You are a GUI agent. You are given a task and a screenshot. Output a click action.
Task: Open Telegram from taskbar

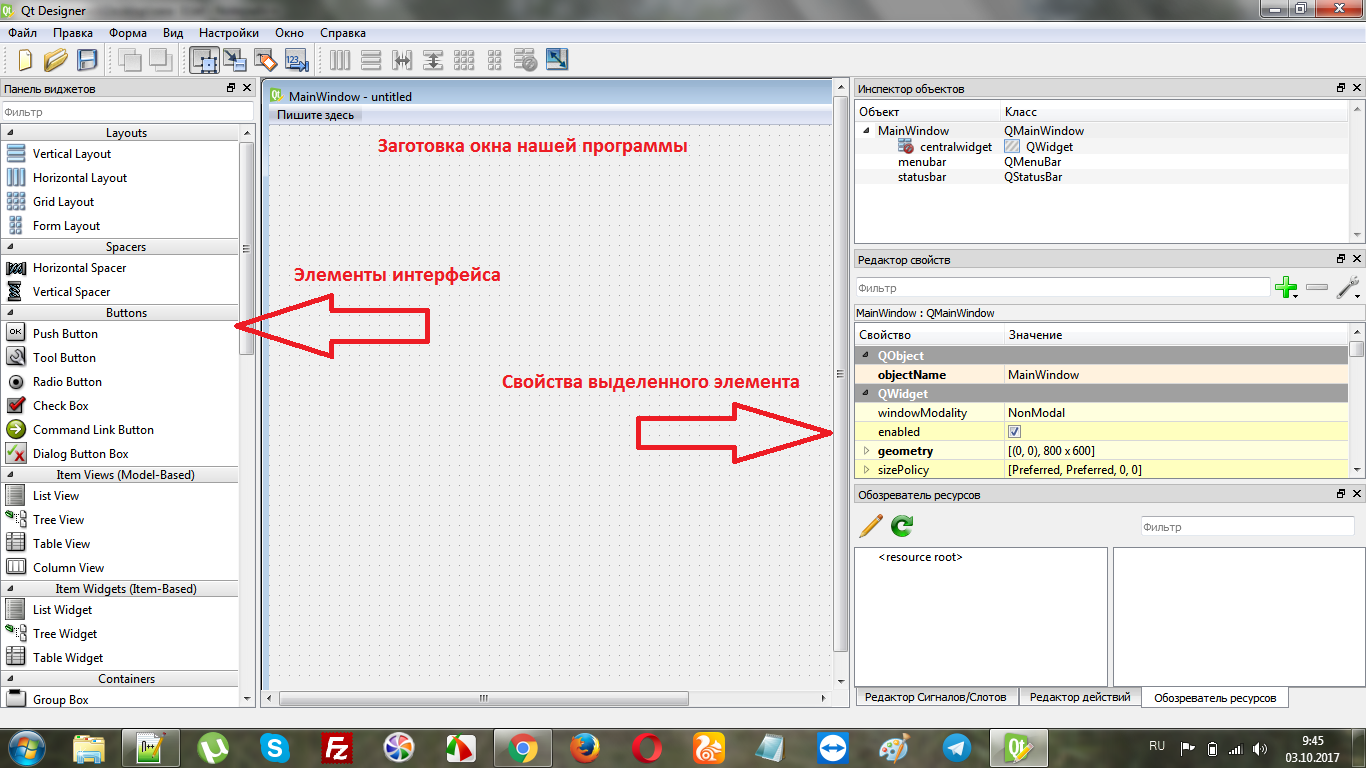click(955, 747)
